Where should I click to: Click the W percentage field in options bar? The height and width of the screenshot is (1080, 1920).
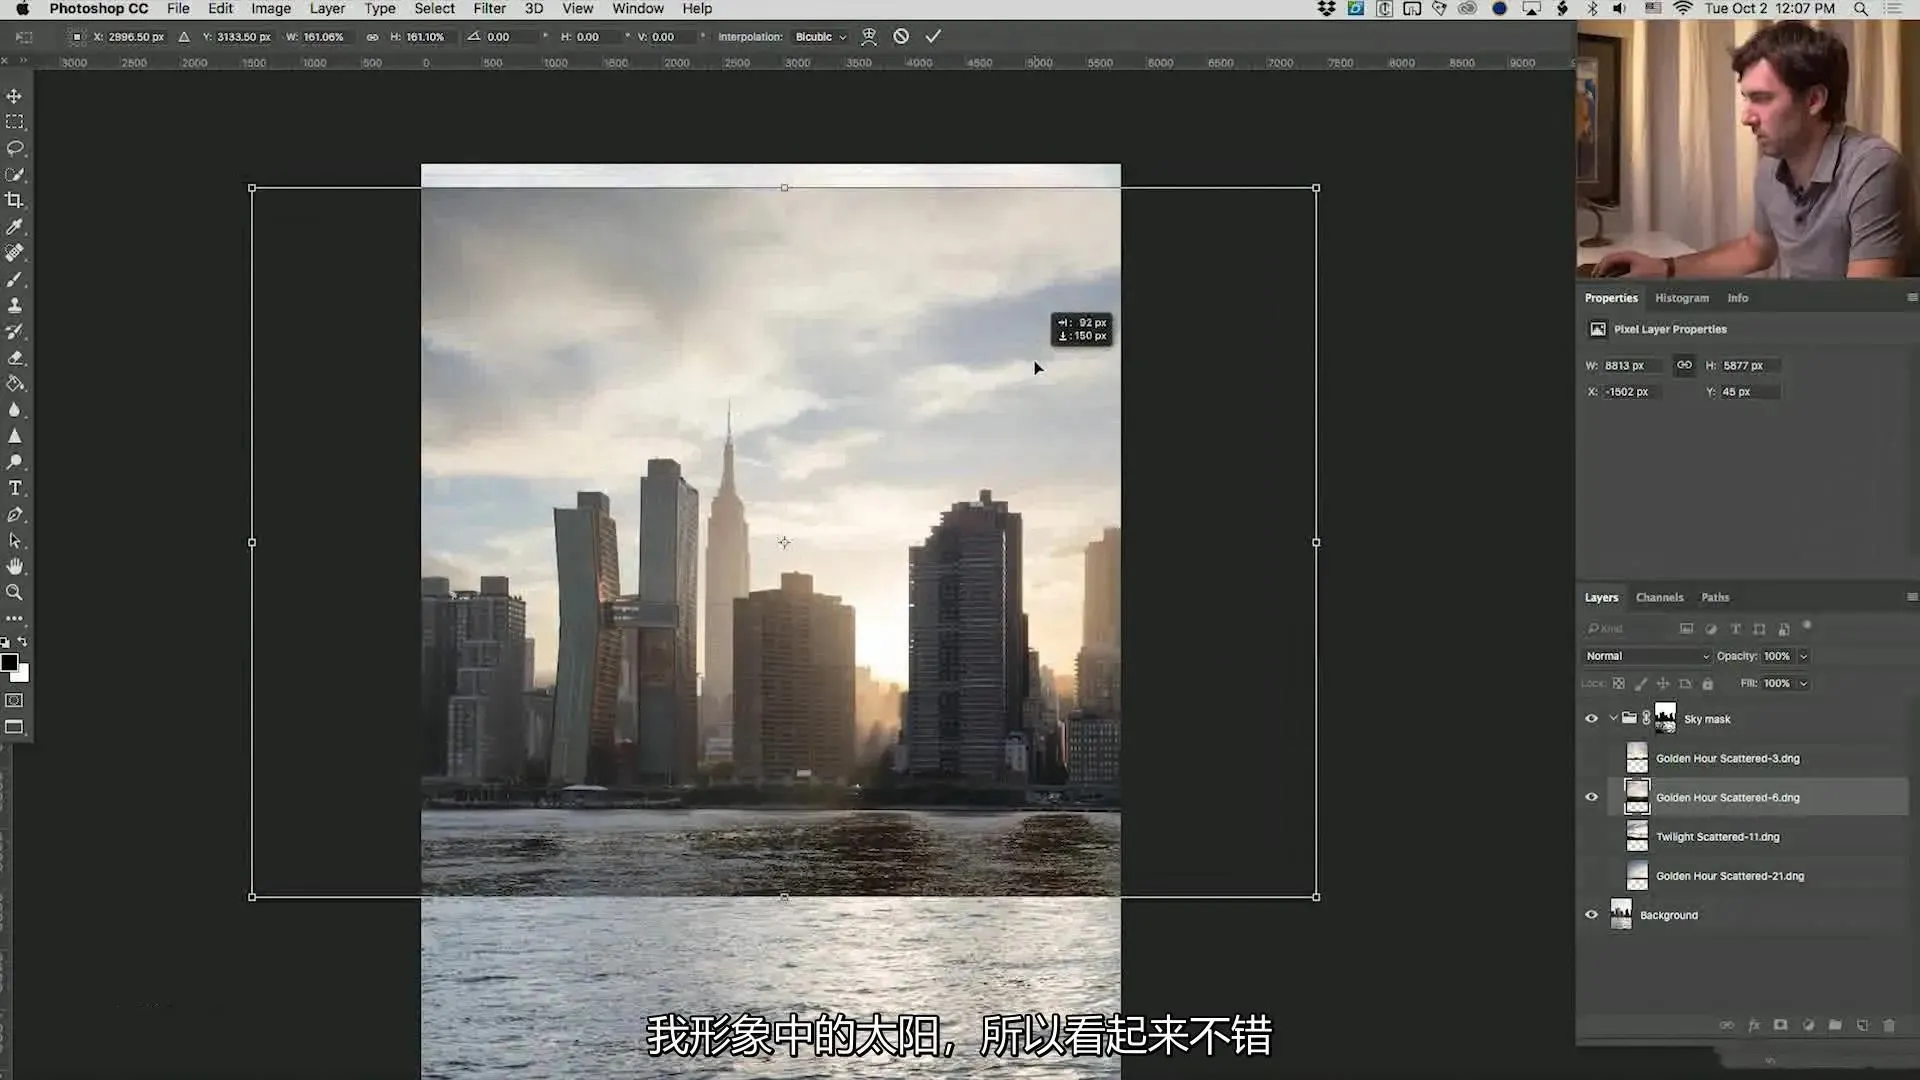point(324,37)
